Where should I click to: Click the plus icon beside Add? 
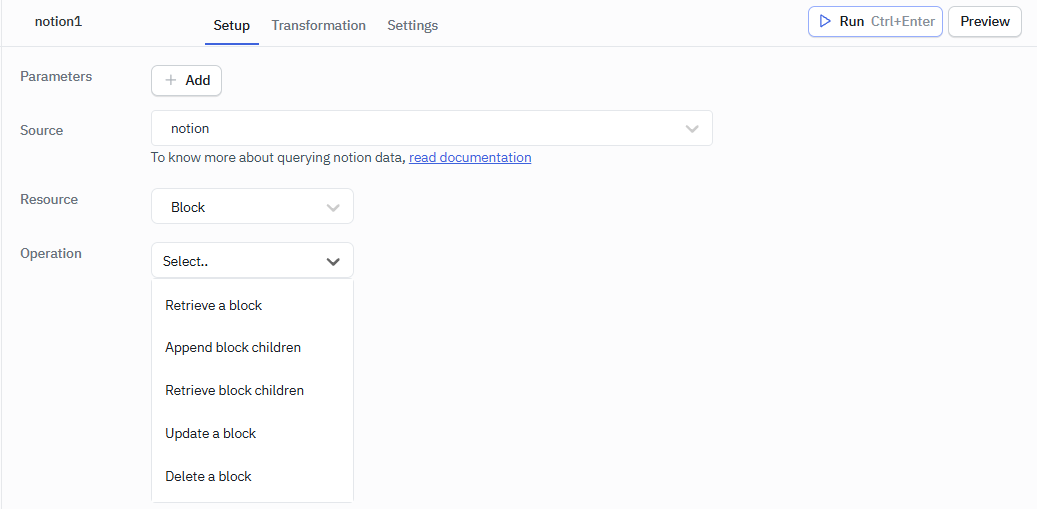(171, 80)
